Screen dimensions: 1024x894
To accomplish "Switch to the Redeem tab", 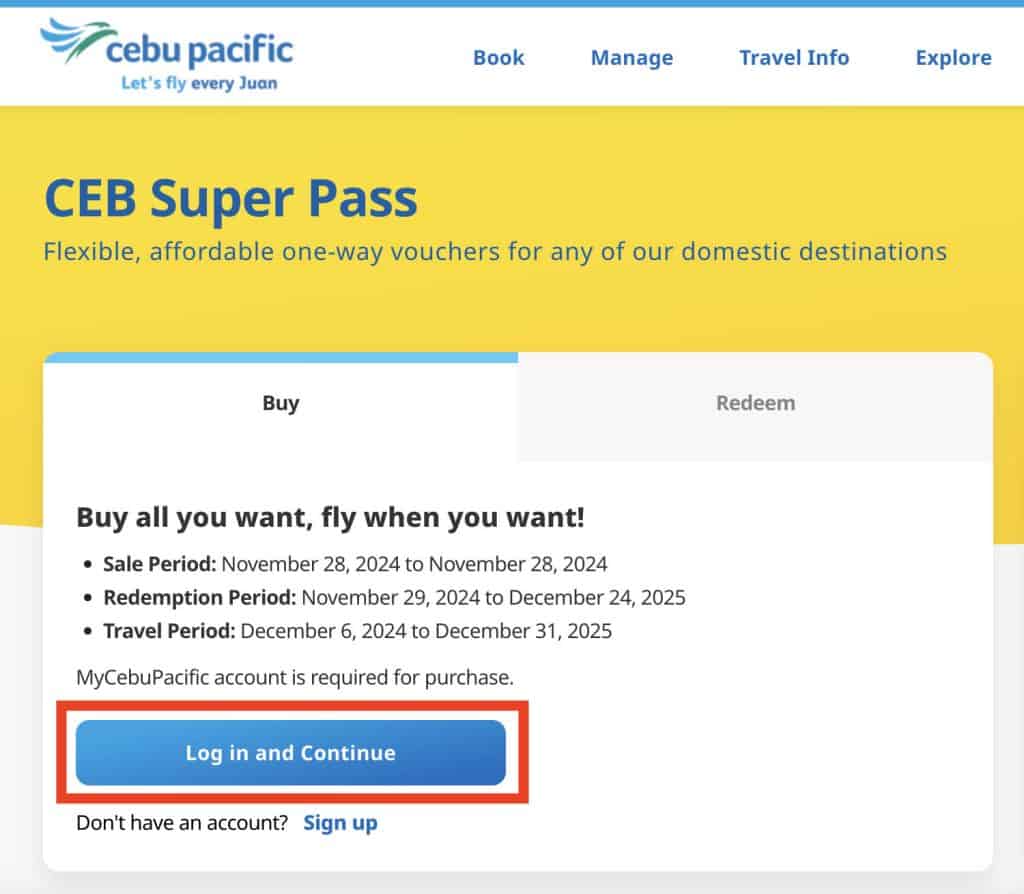I will [x=755, y=404].
